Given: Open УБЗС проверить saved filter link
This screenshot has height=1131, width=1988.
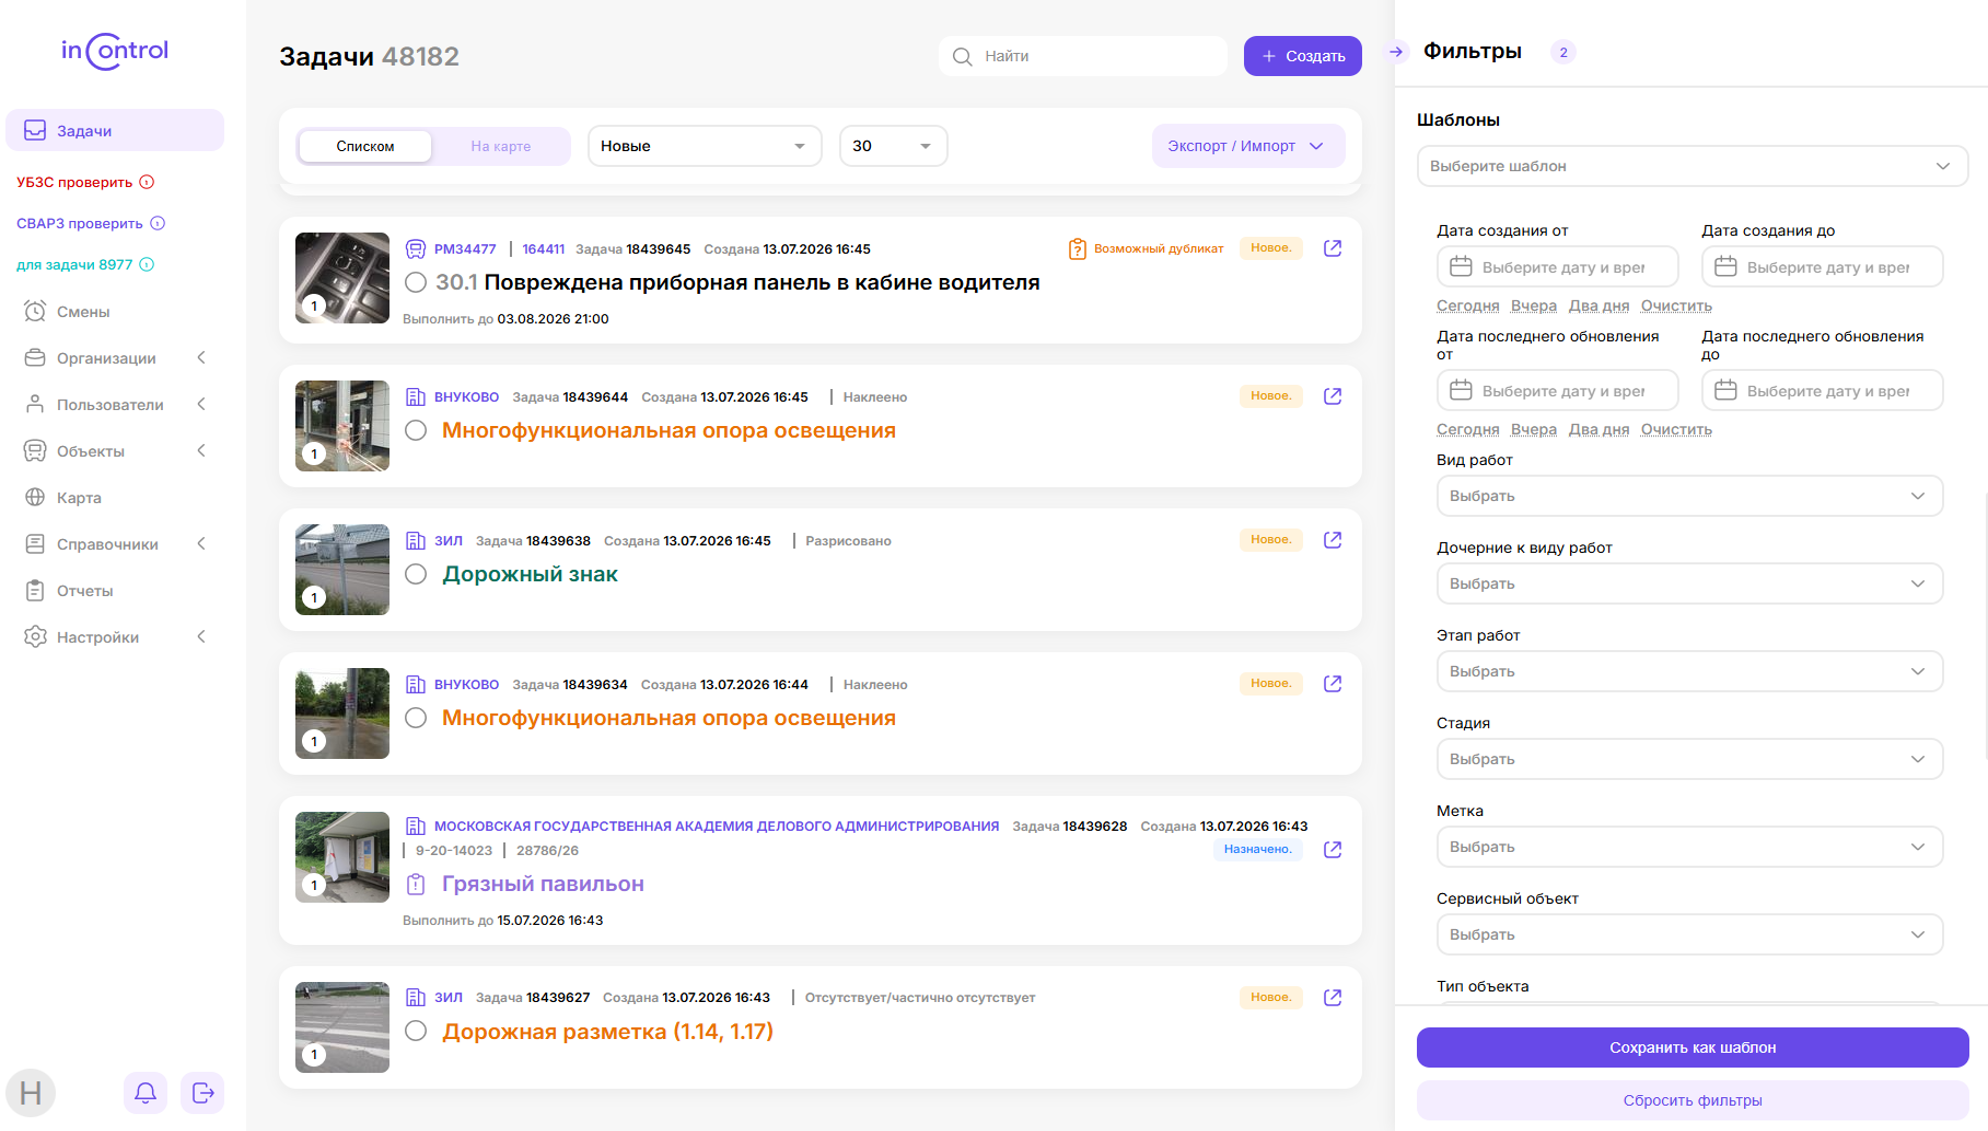Looking at the screenshot, I should coord(74,182).
